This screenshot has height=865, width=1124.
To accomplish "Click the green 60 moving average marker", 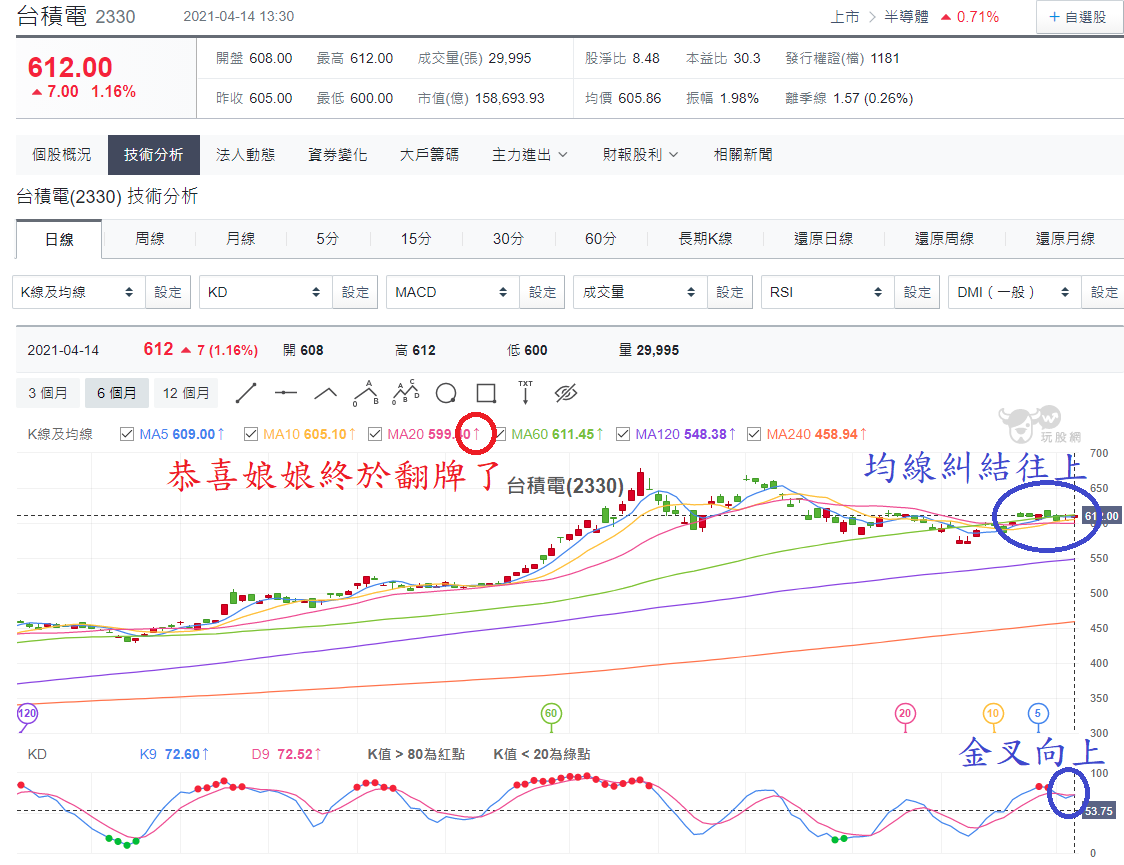I will pos(551,713).
